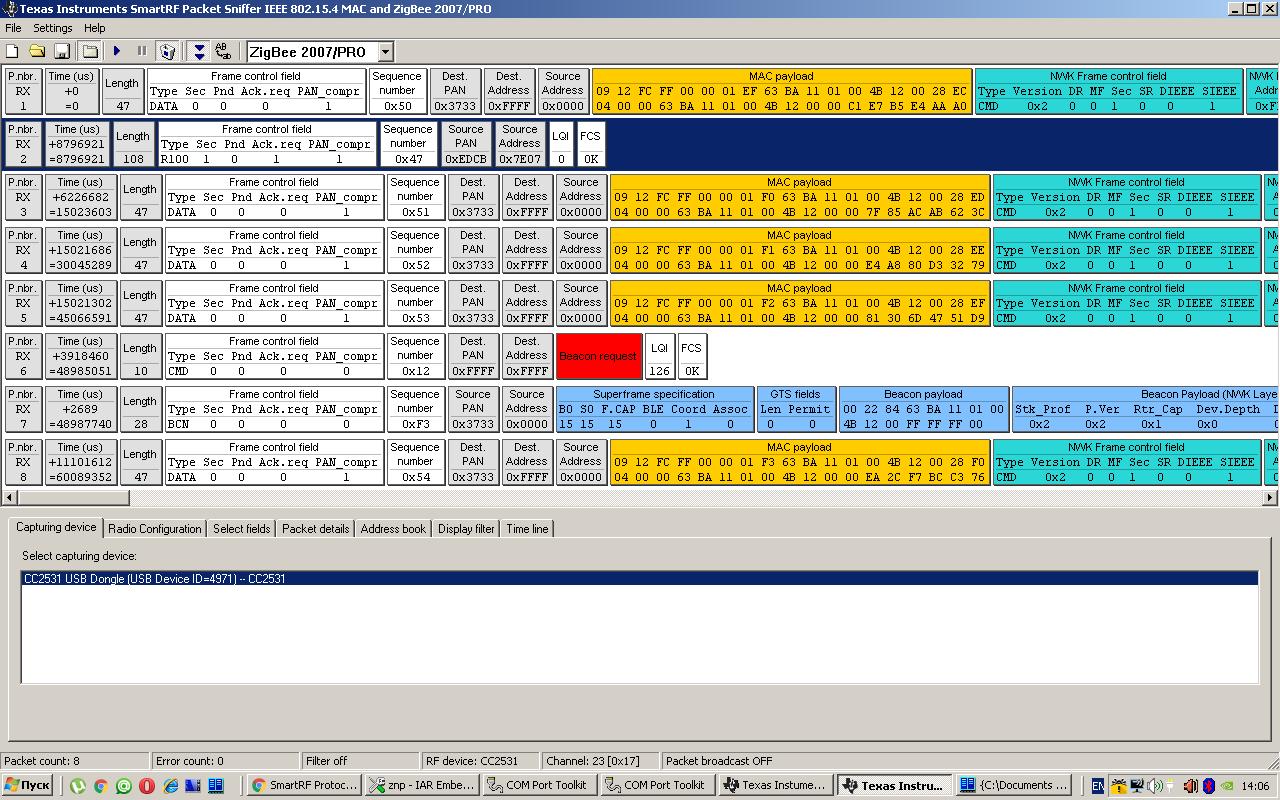The width and height of the screenshot is (1280, 800).
Task: Toggle auto-scroll with the double down-arrow icon
Action: 199,51
